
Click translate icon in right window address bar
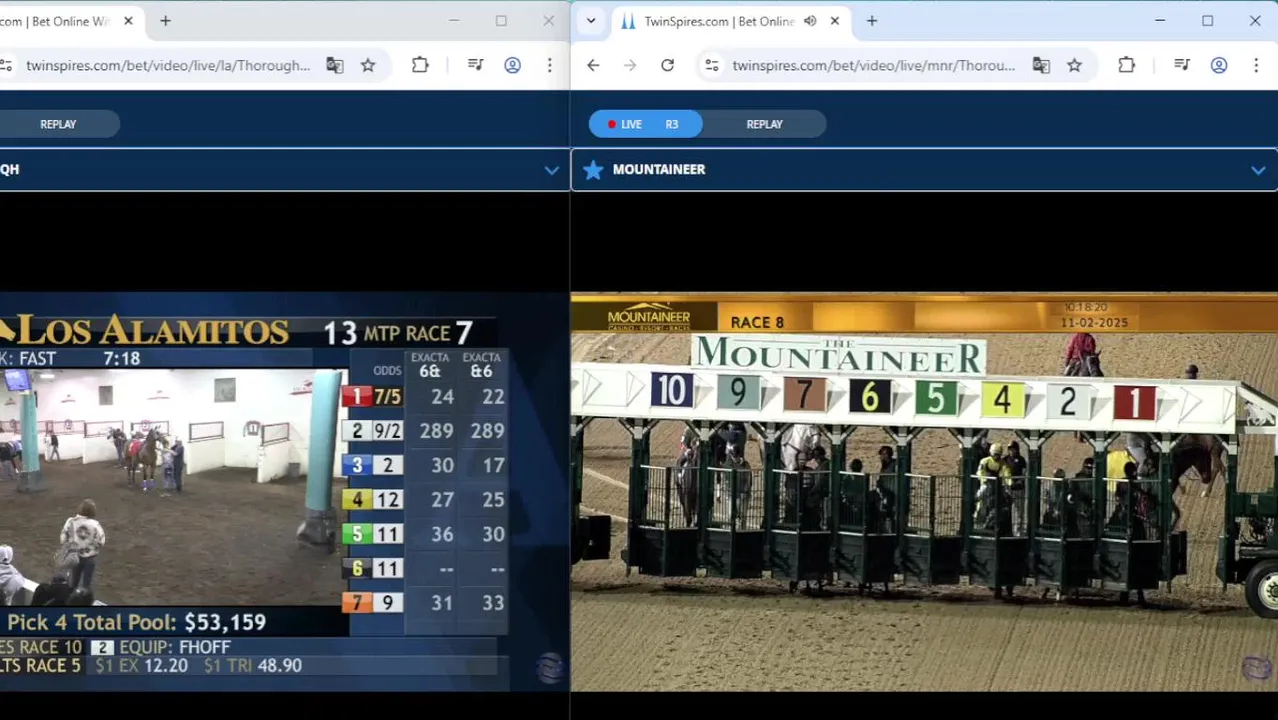click(1041, 65)
